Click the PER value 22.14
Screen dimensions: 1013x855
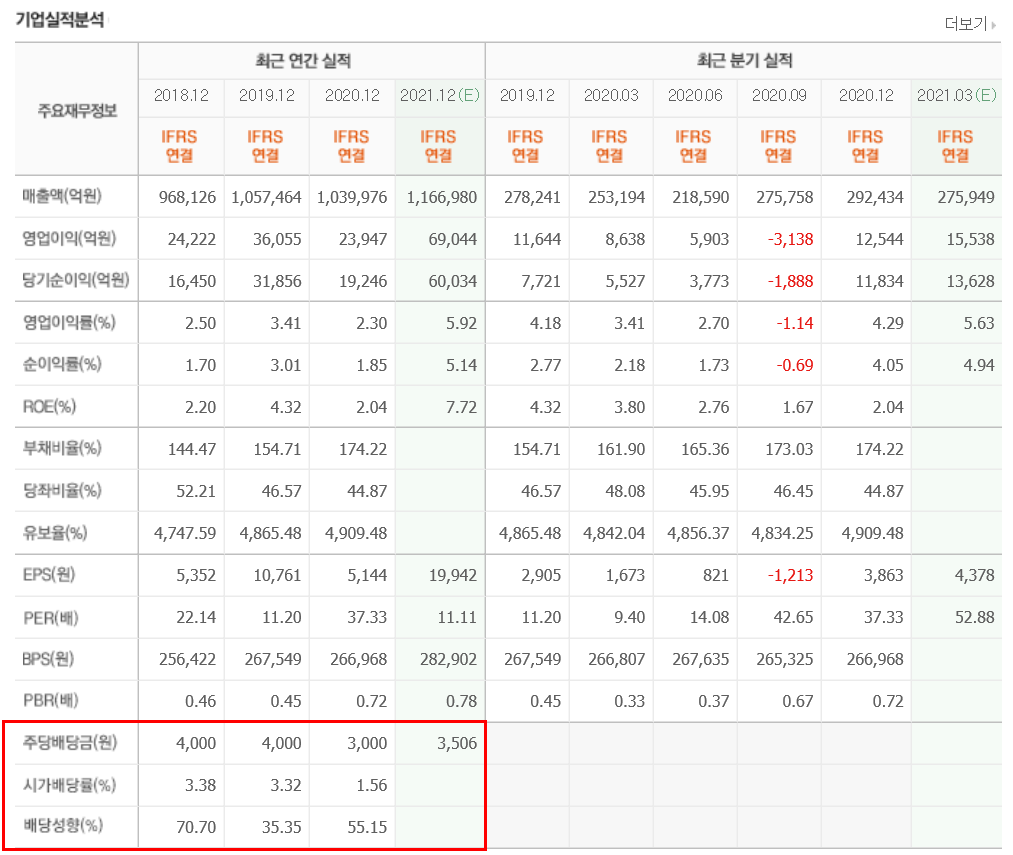click(196, 617)
